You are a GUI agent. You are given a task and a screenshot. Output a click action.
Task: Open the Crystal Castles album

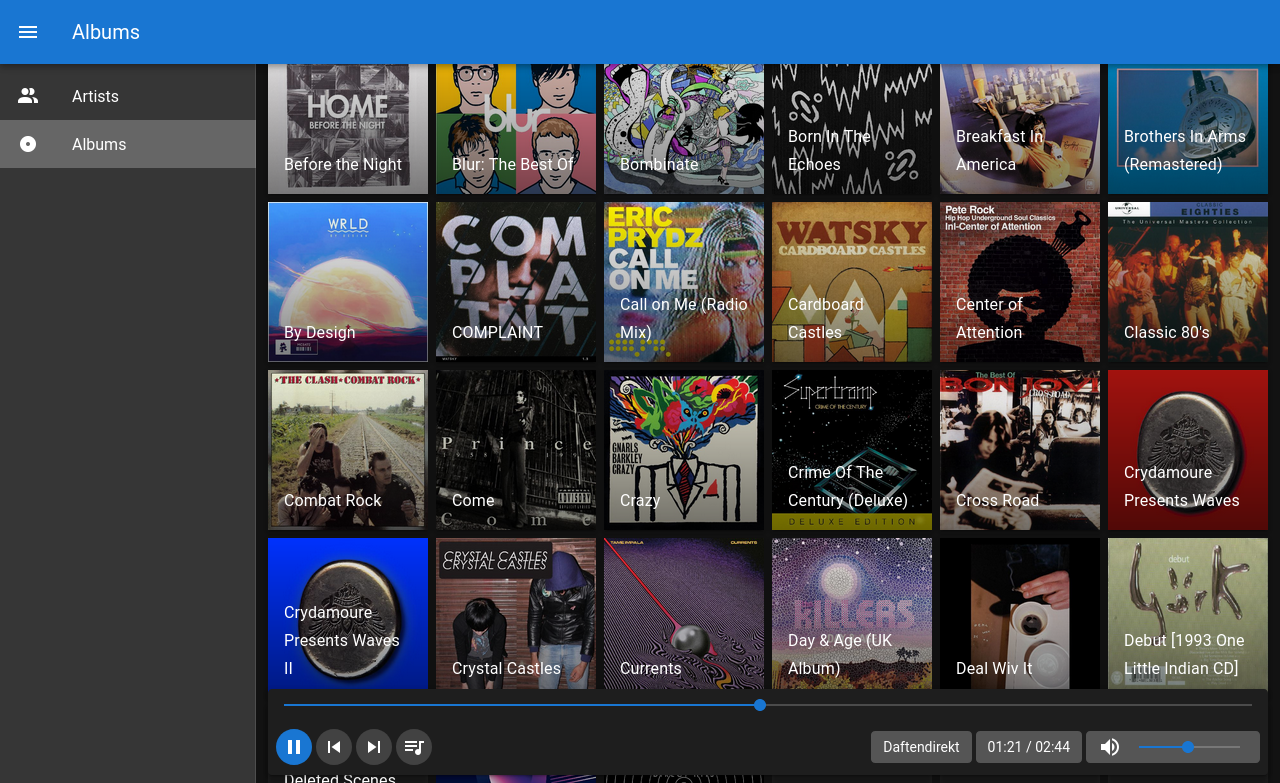coord(516,614)
